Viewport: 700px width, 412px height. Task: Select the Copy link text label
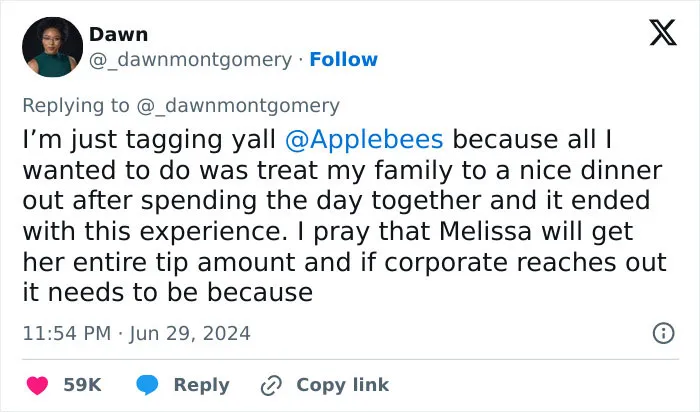[343, 385]
